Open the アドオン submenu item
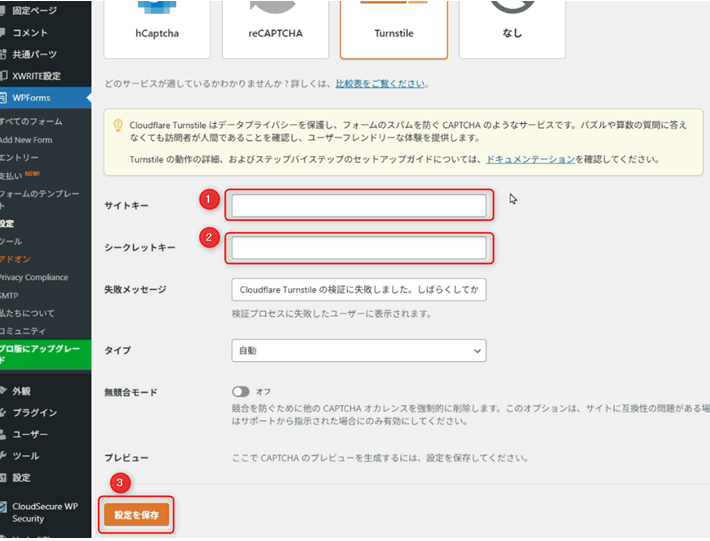The image size is (710, 541). pos(15,259)
